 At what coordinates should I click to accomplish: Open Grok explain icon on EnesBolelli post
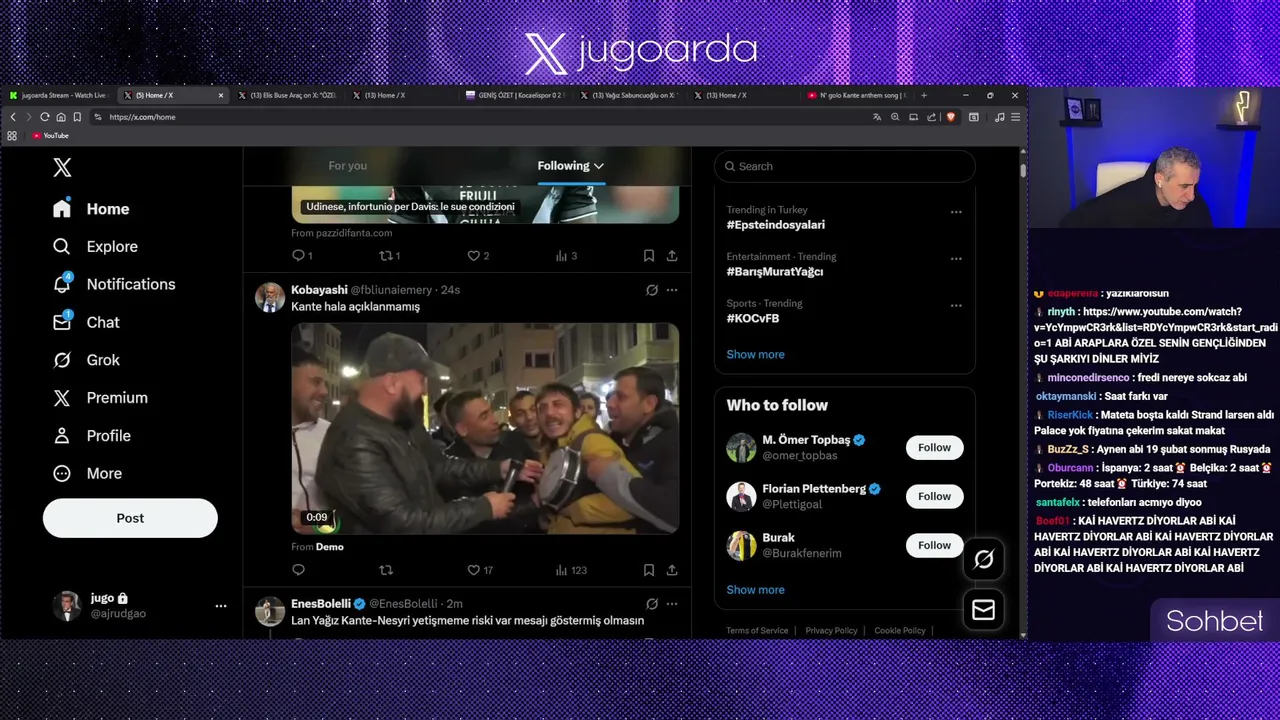click(652, 604)
